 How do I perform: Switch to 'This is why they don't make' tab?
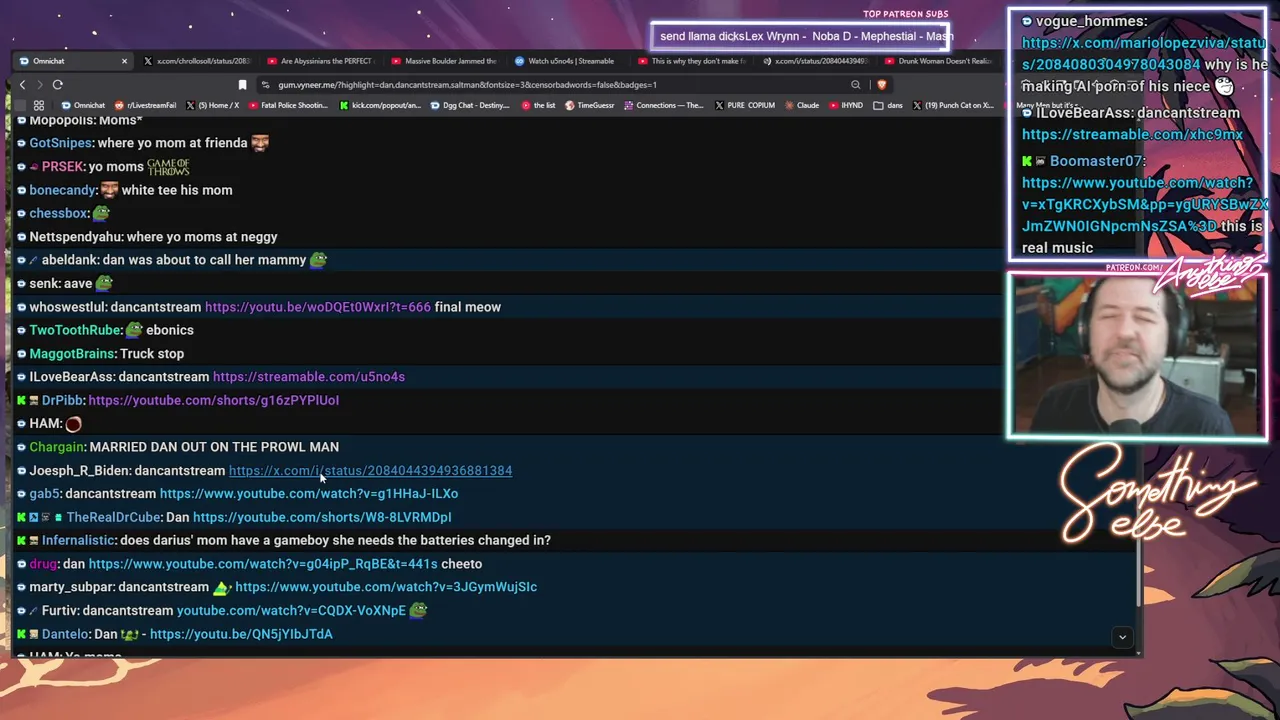[692, 61]
